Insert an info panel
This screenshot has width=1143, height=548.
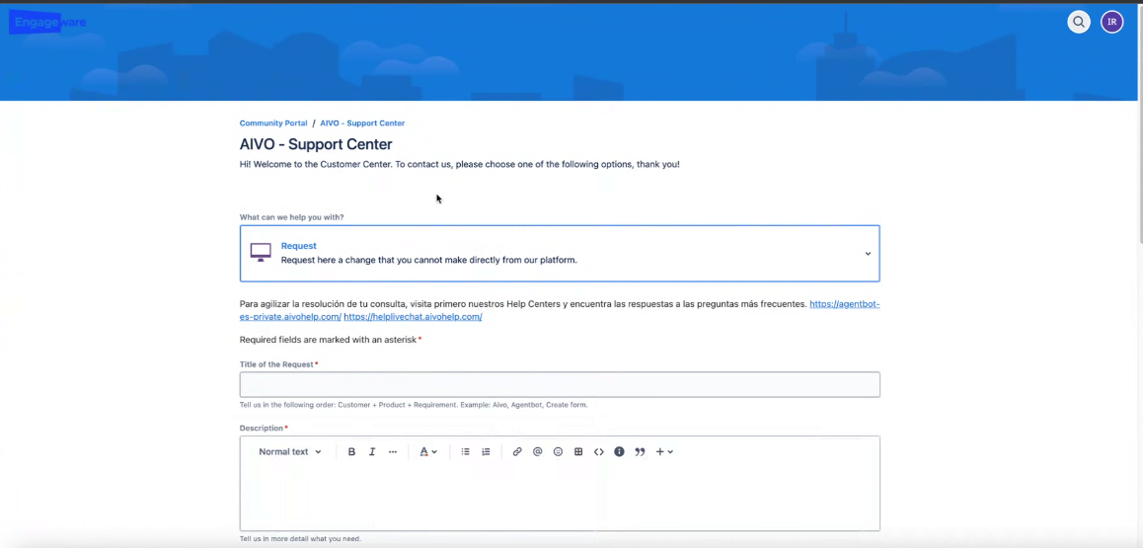click(619, 452)
